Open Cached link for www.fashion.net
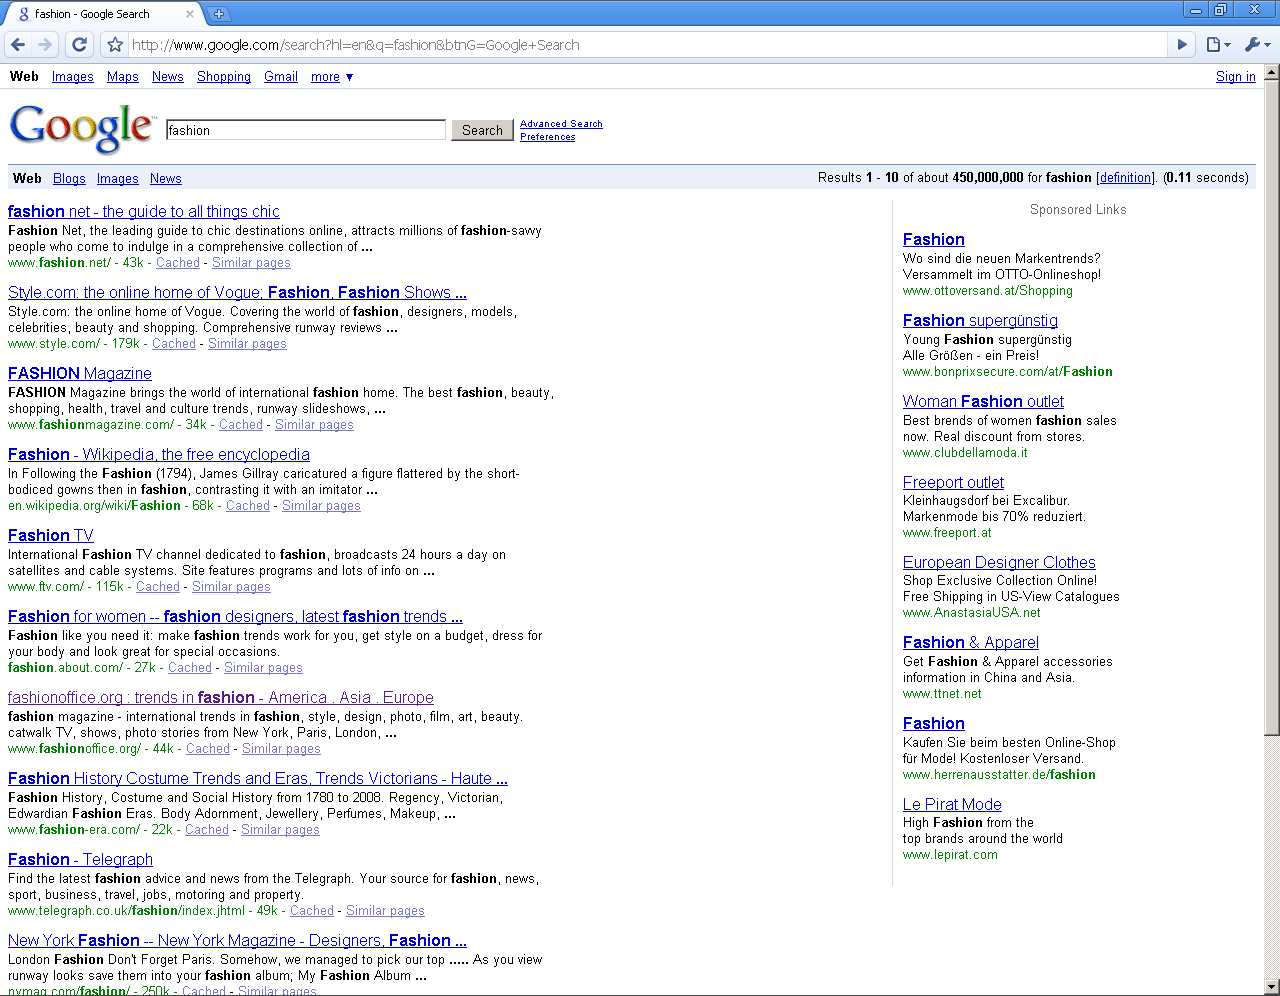Viewport: 1280px width, 996px height. (x=178, y=263)
